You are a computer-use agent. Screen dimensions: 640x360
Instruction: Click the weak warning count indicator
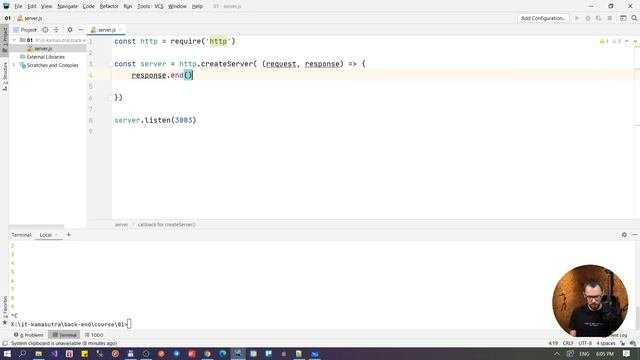[616, 41]
